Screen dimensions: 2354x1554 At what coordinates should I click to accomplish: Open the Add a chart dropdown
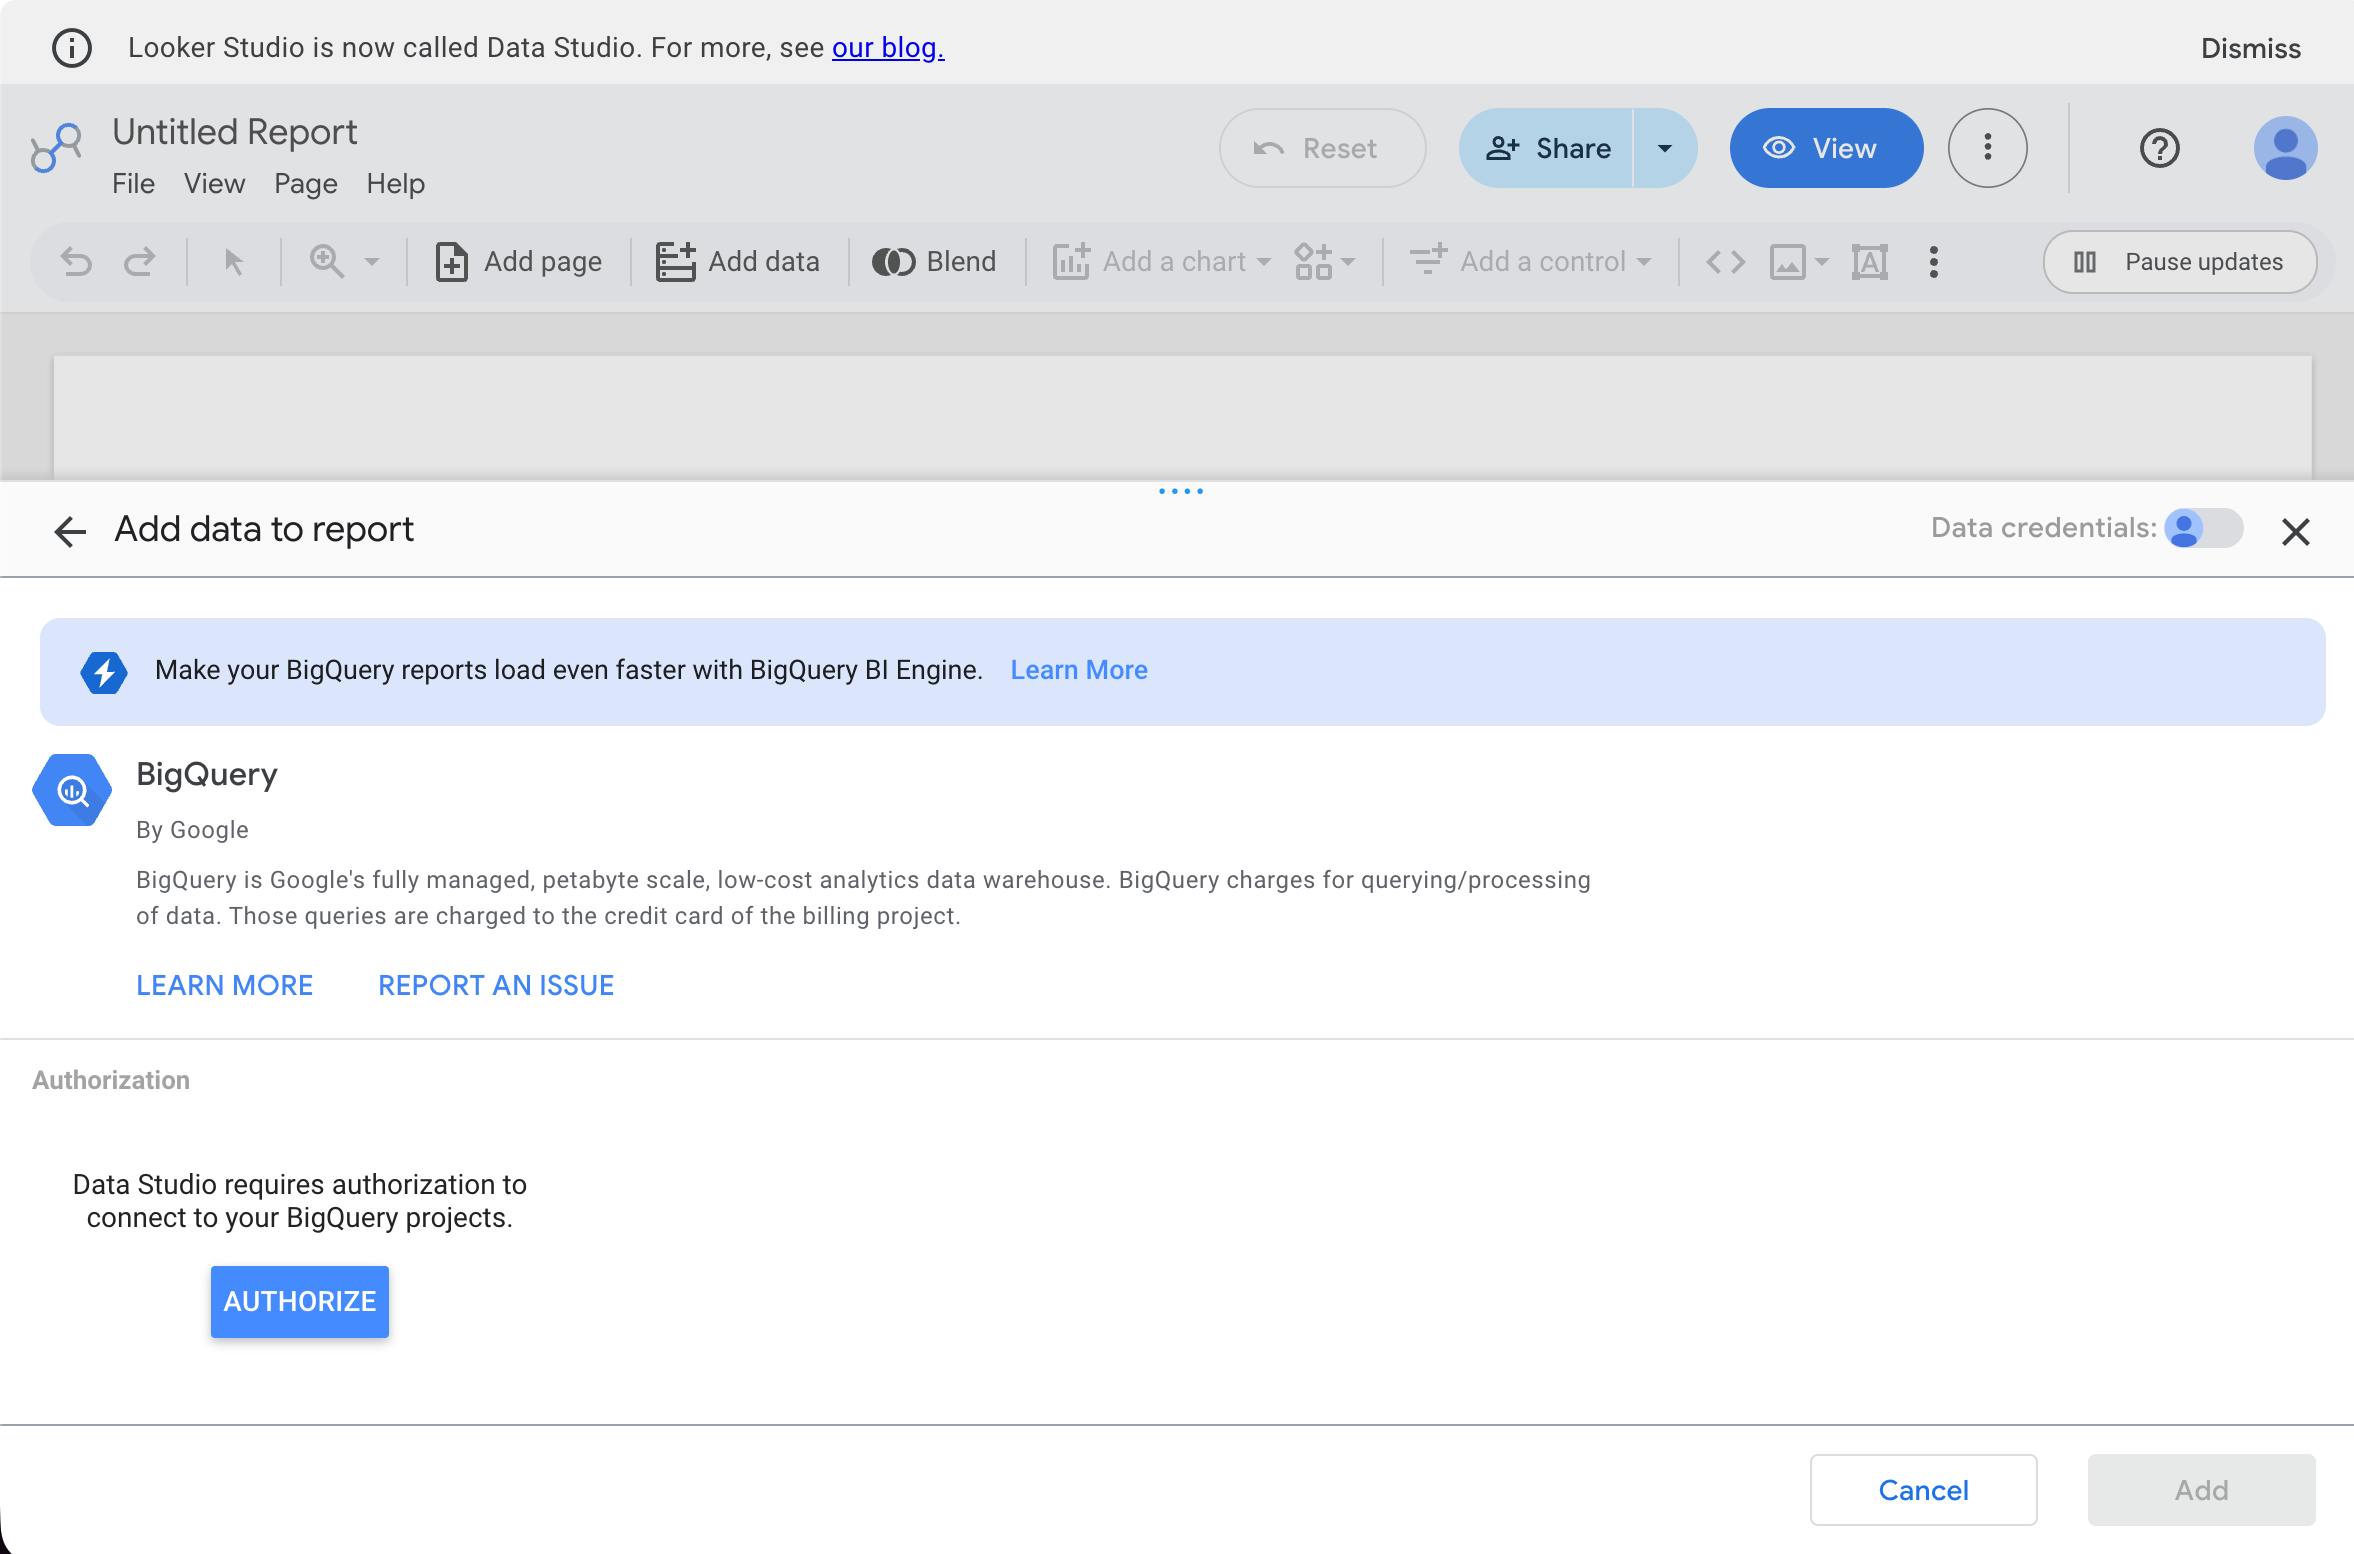point(1162,262)
